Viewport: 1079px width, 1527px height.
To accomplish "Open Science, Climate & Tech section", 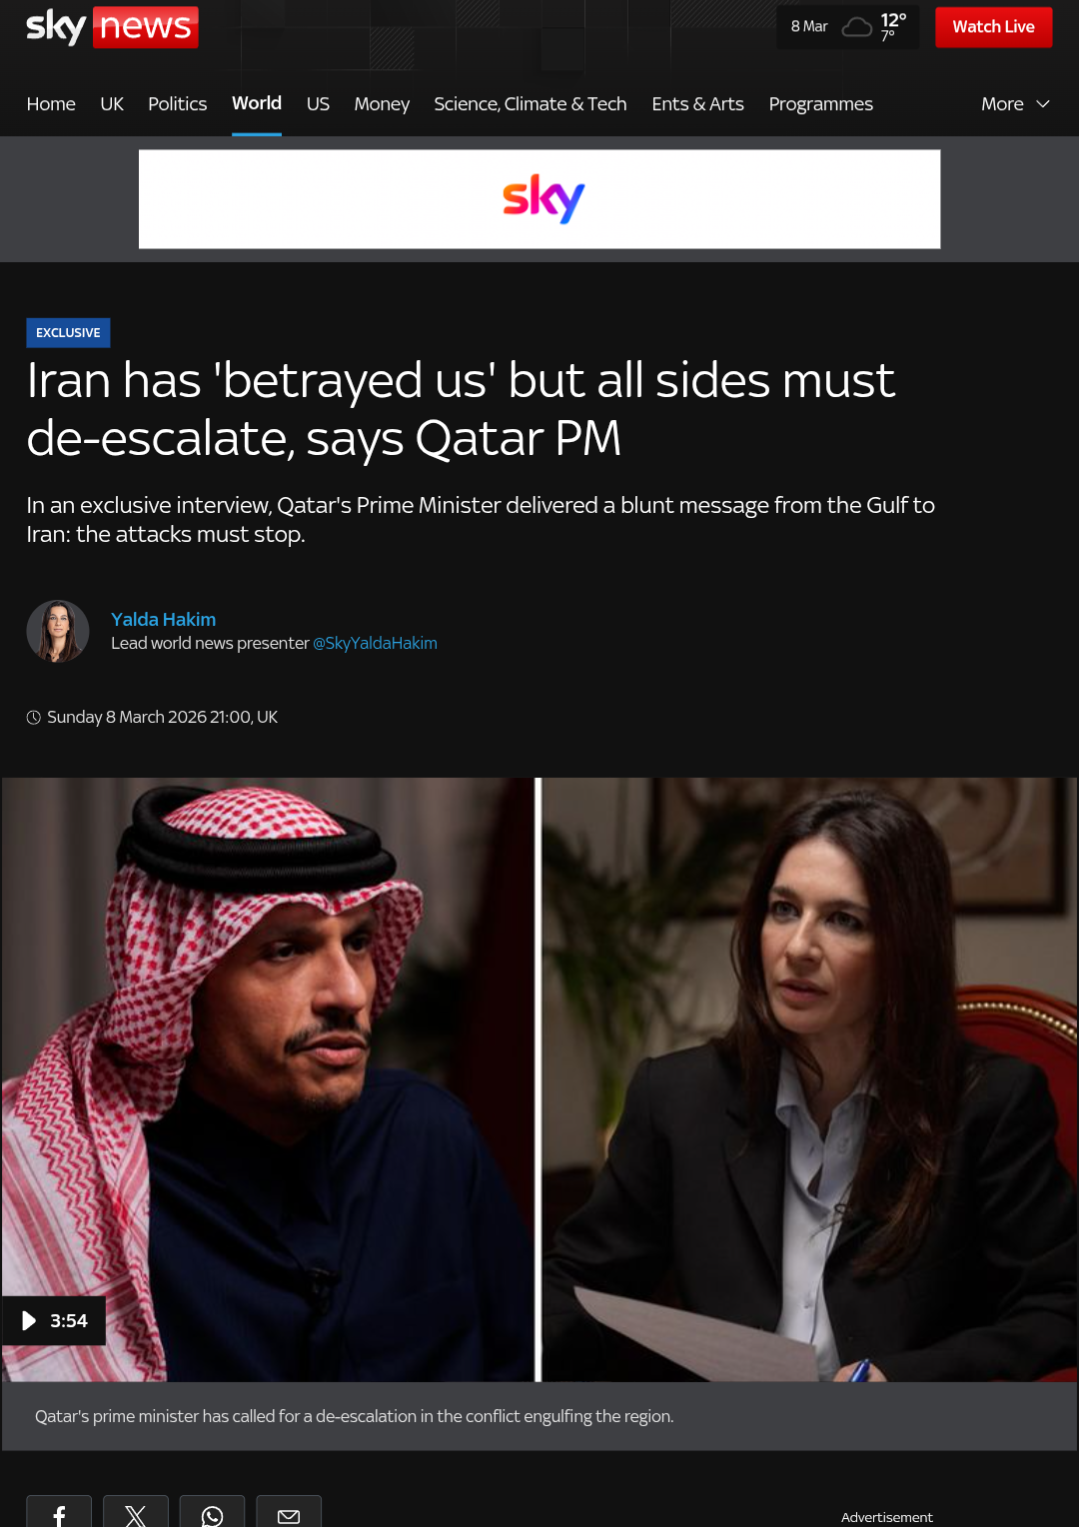I will tap(530, 104).
